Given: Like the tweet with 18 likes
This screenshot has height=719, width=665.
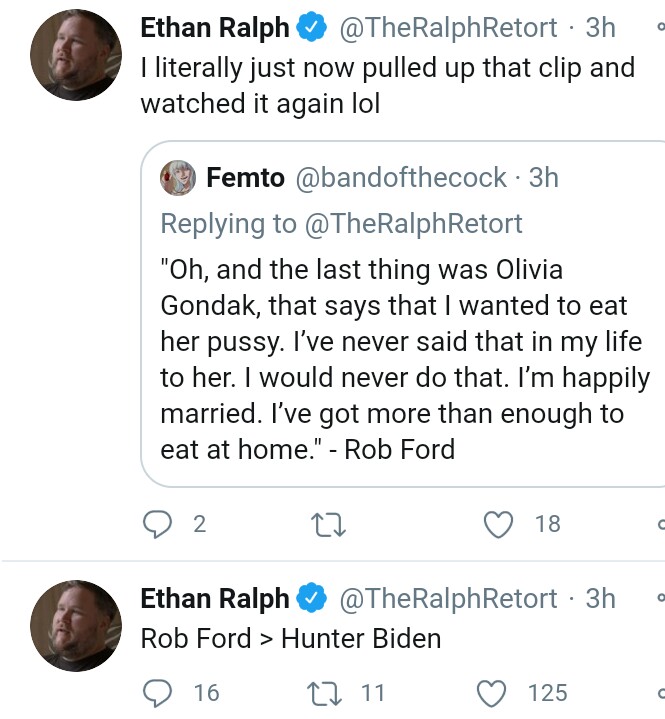Looking at the screenshot, I should click(499, 525).
